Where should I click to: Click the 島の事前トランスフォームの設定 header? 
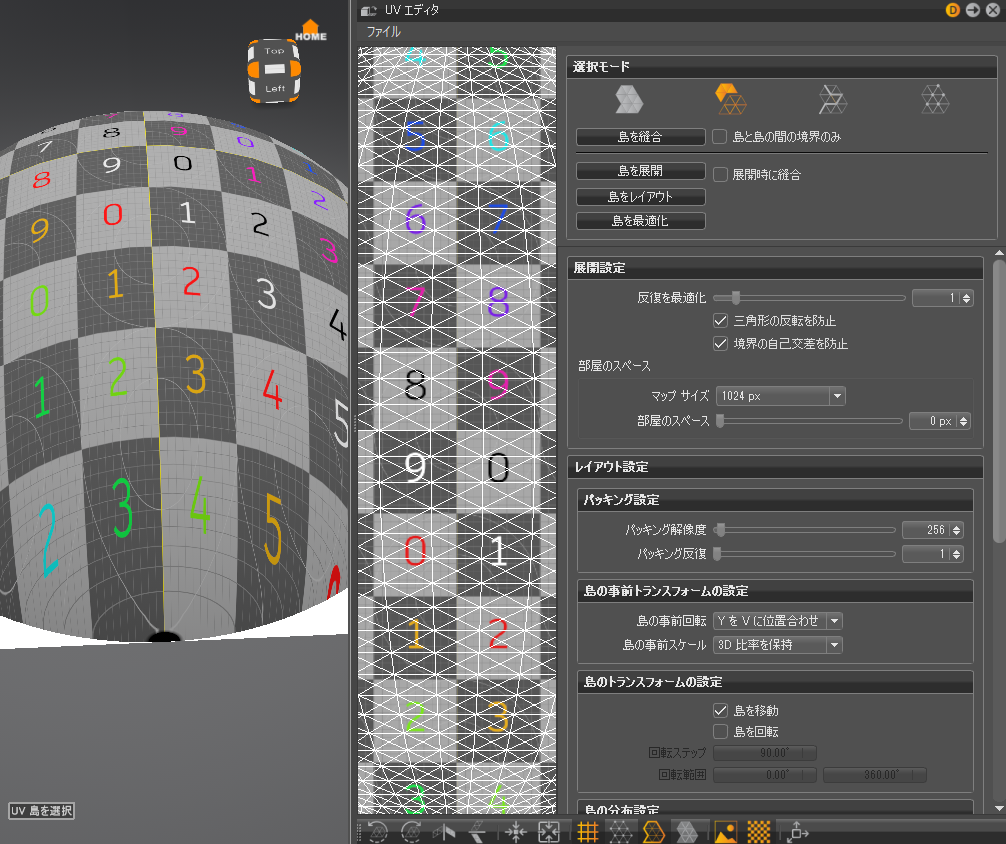(775, 591)
